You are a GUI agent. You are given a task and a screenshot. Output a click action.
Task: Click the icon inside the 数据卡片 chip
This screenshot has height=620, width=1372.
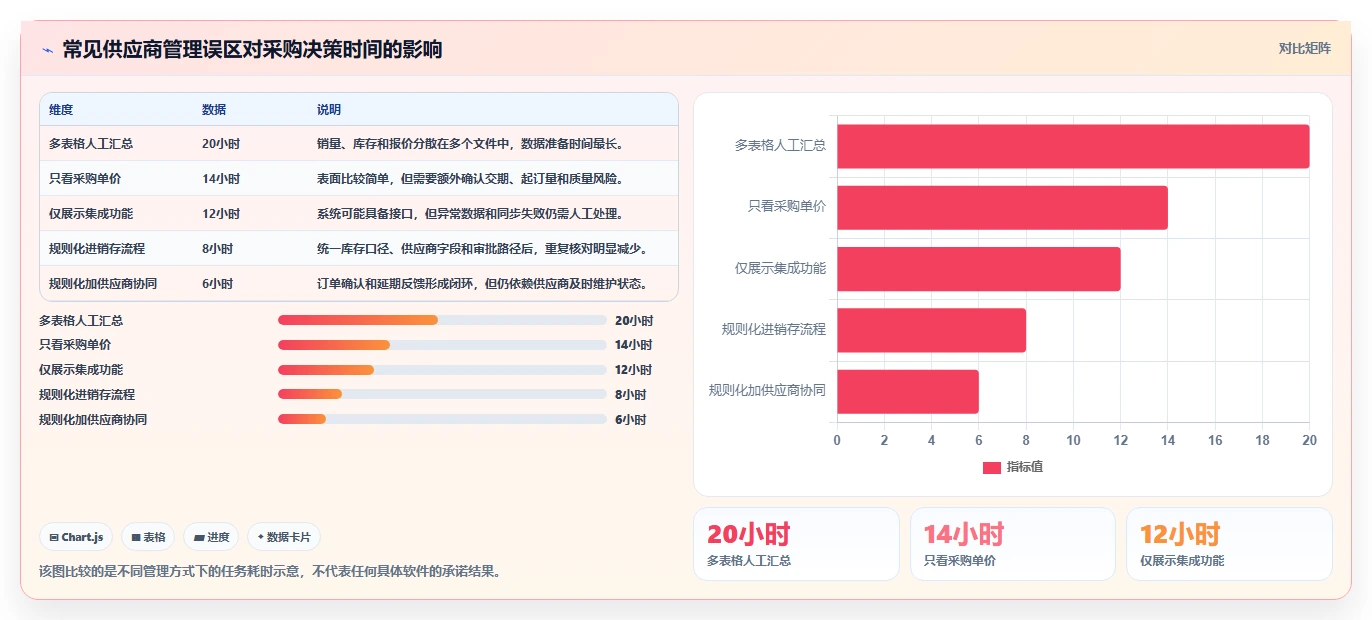point(260,537)
